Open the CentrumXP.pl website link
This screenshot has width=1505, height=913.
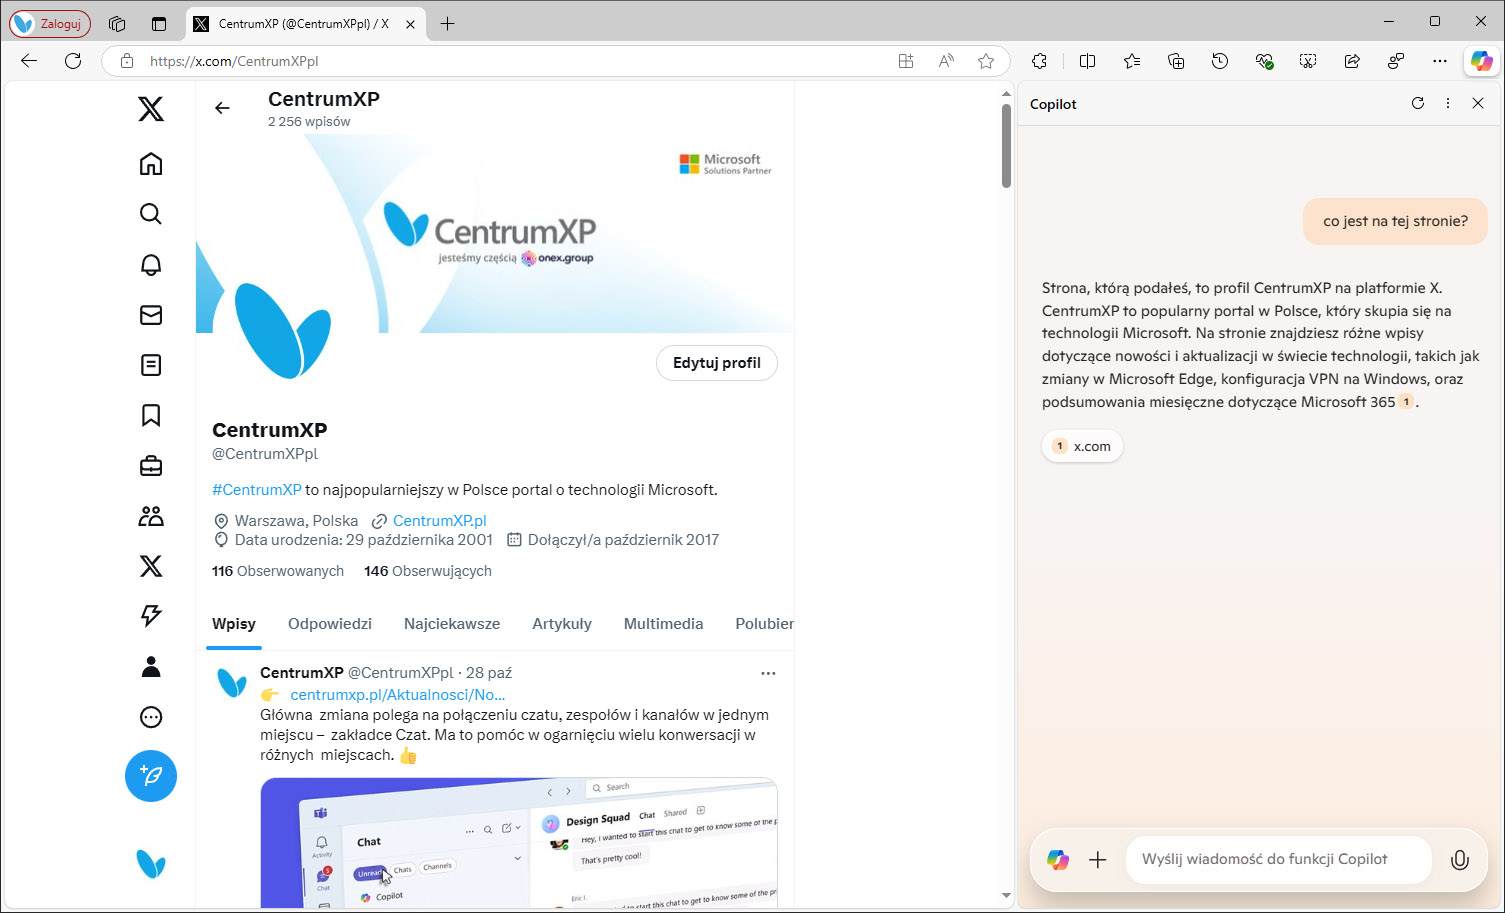coord(440,521)
